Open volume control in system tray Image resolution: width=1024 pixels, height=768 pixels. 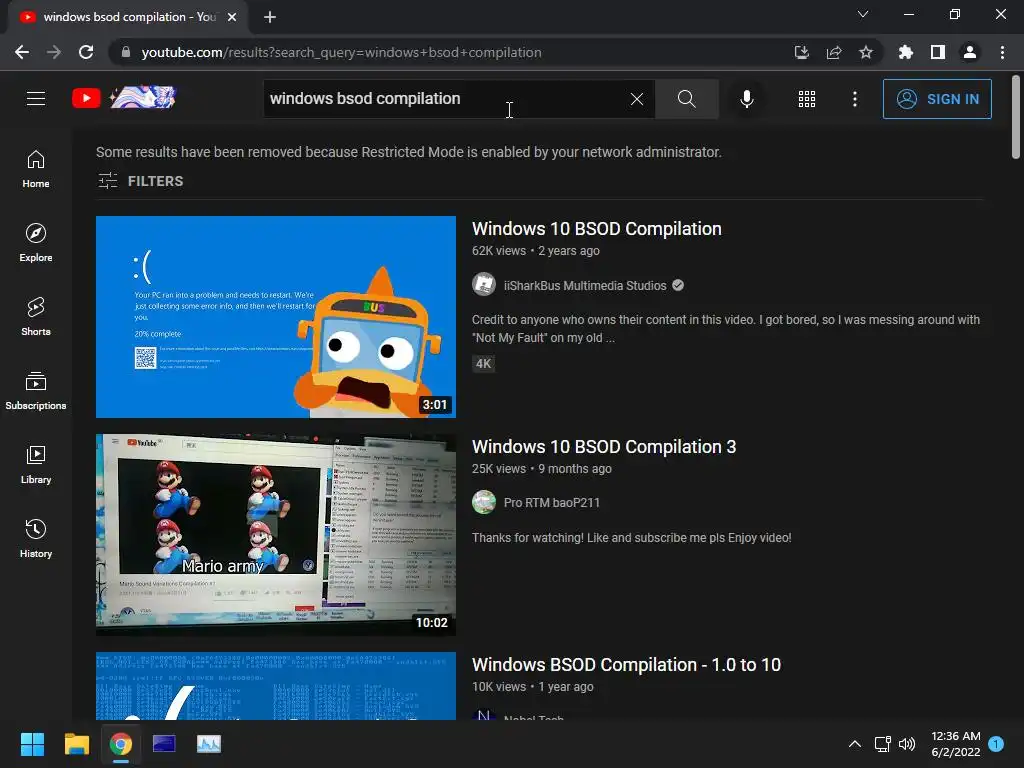pos(907,744)
